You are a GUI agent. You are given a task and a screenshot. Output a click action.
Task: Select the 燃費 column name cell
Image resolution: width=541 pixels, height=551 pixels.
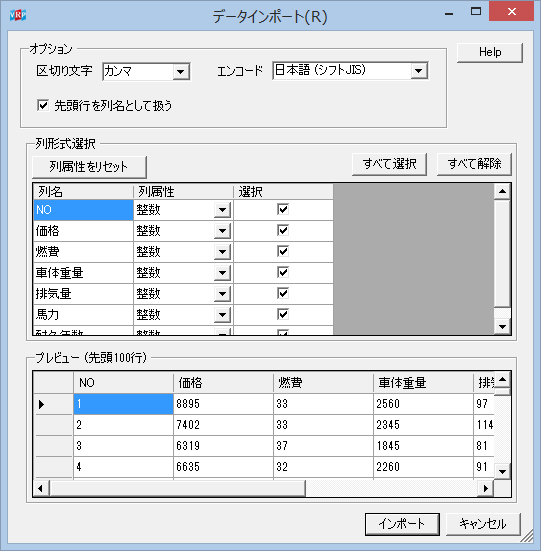[84, 252]
